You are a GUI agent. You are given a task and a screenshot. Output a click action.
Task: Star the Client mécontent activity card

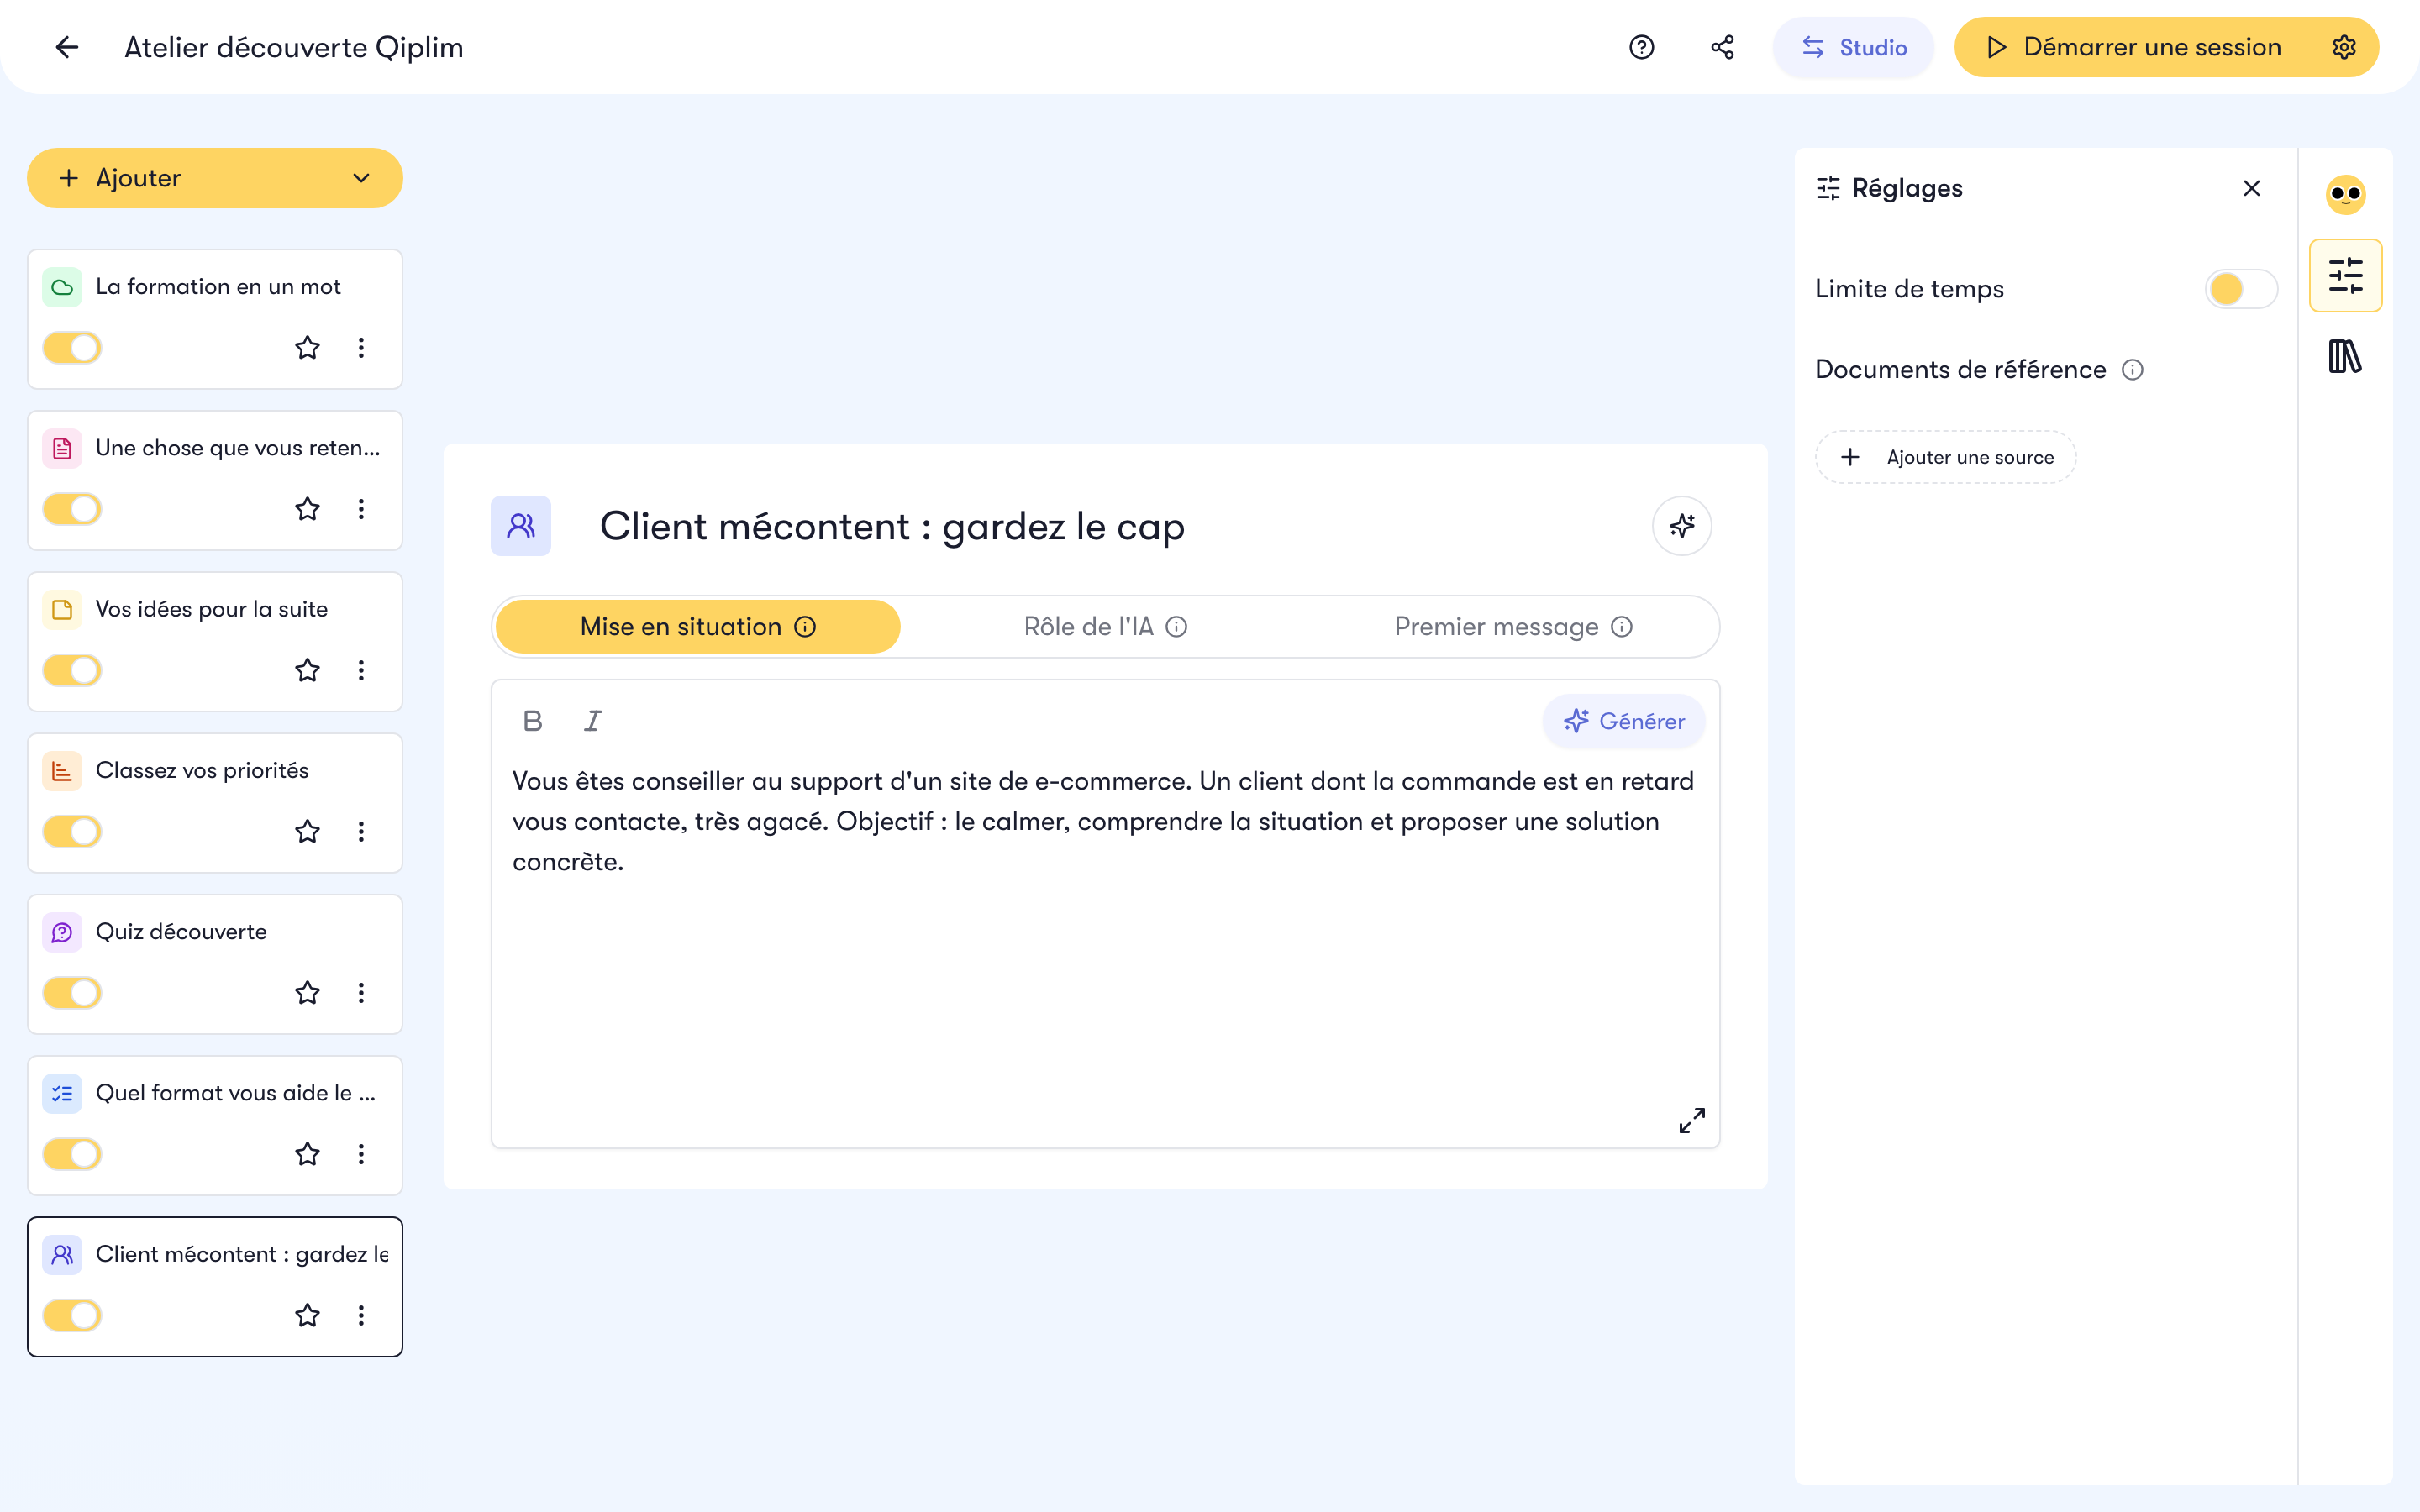click(x=307, y=1315)
